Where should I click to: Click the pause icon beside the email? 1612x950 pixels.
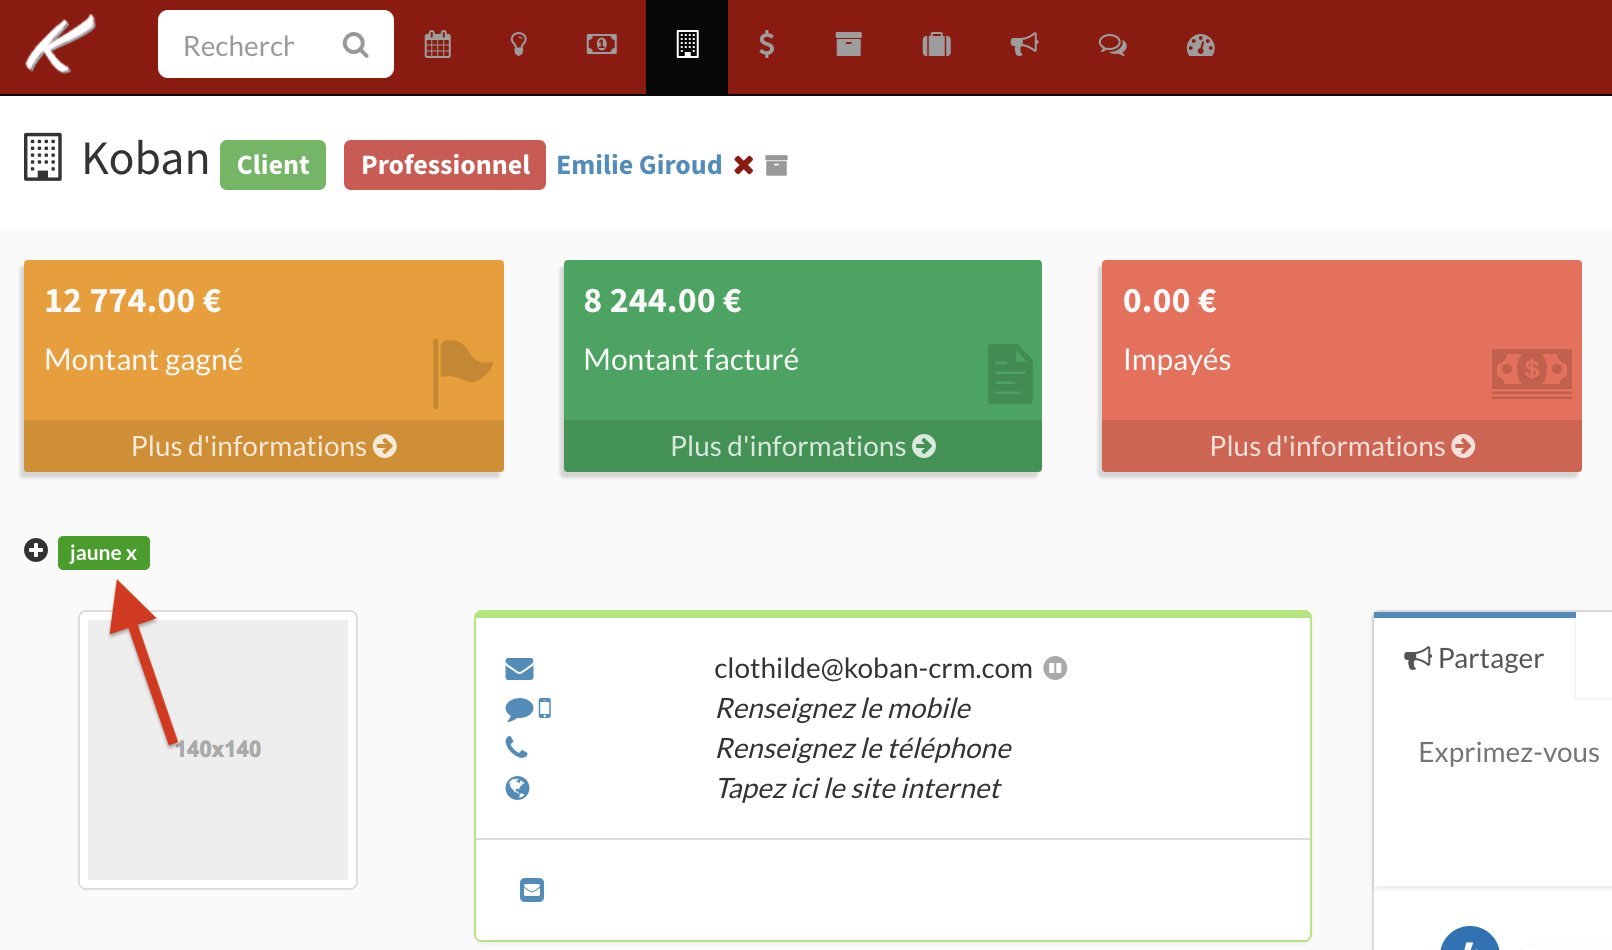(x=1055, y=668)
